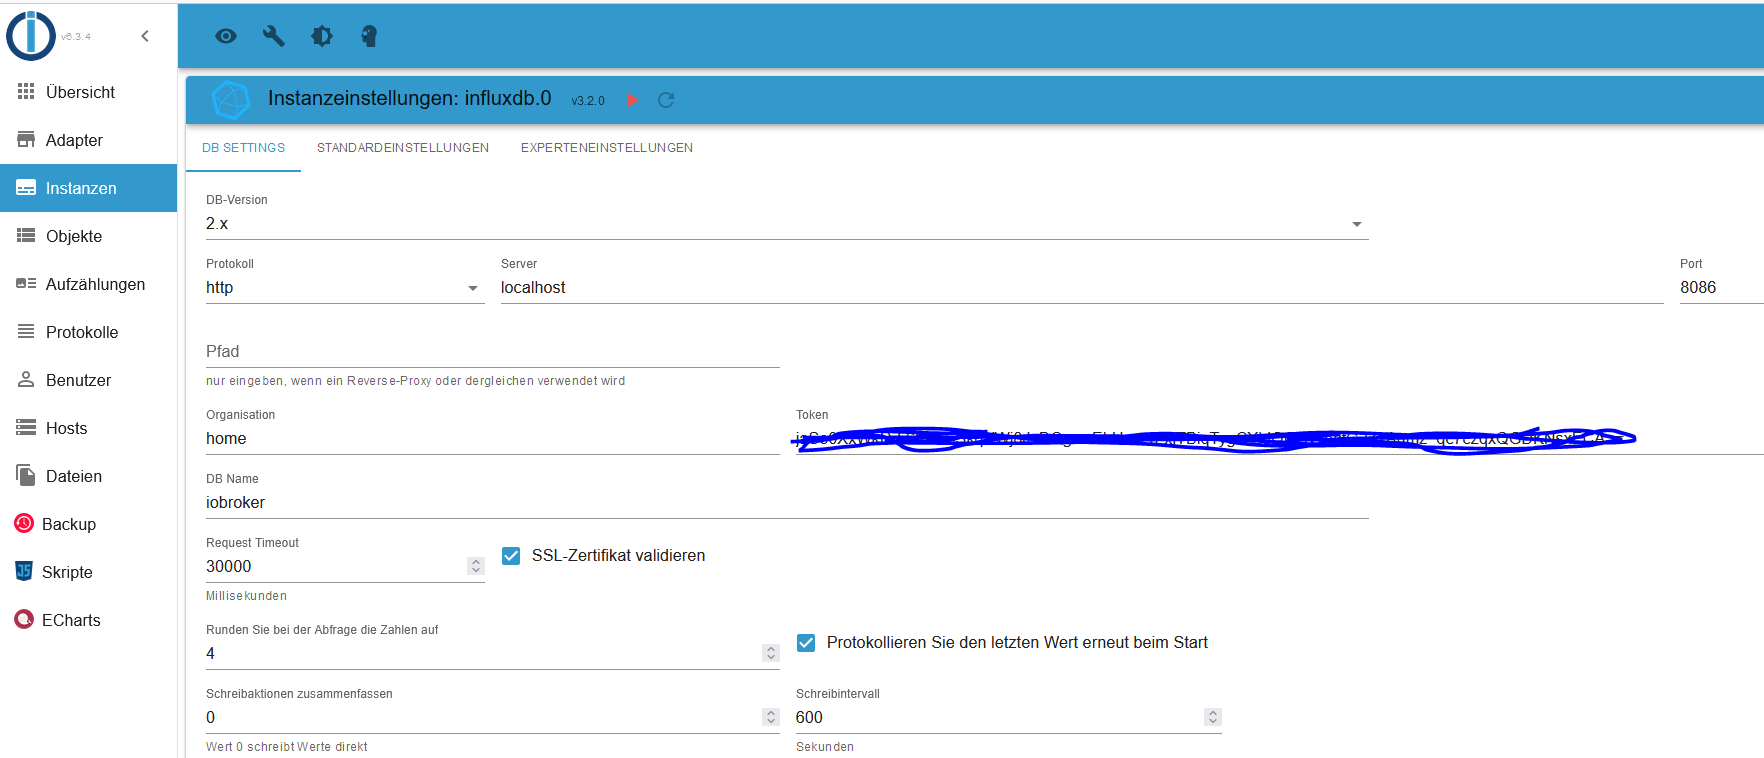The width and height of the screenshot is (1764, 758).
Task: Toggle the theme brightness icon
Action: [x=322, y=36]
